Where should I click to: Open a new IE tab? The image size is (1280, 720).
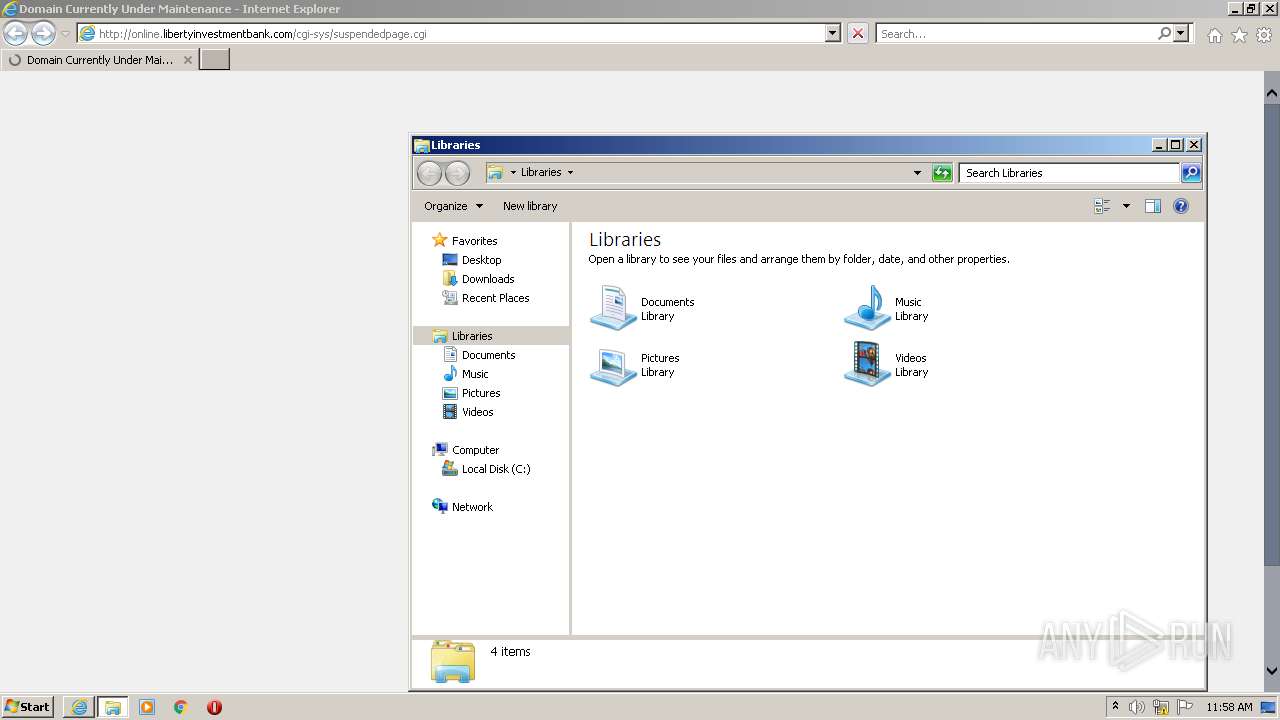tap(215, 60)
